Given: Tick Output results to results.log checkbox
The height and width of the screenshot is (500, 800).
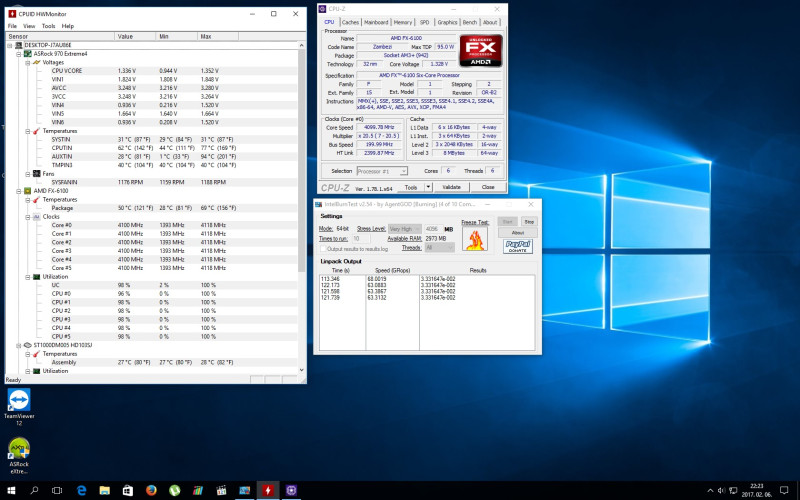Looking at the screenshot, I should (323, 249).
